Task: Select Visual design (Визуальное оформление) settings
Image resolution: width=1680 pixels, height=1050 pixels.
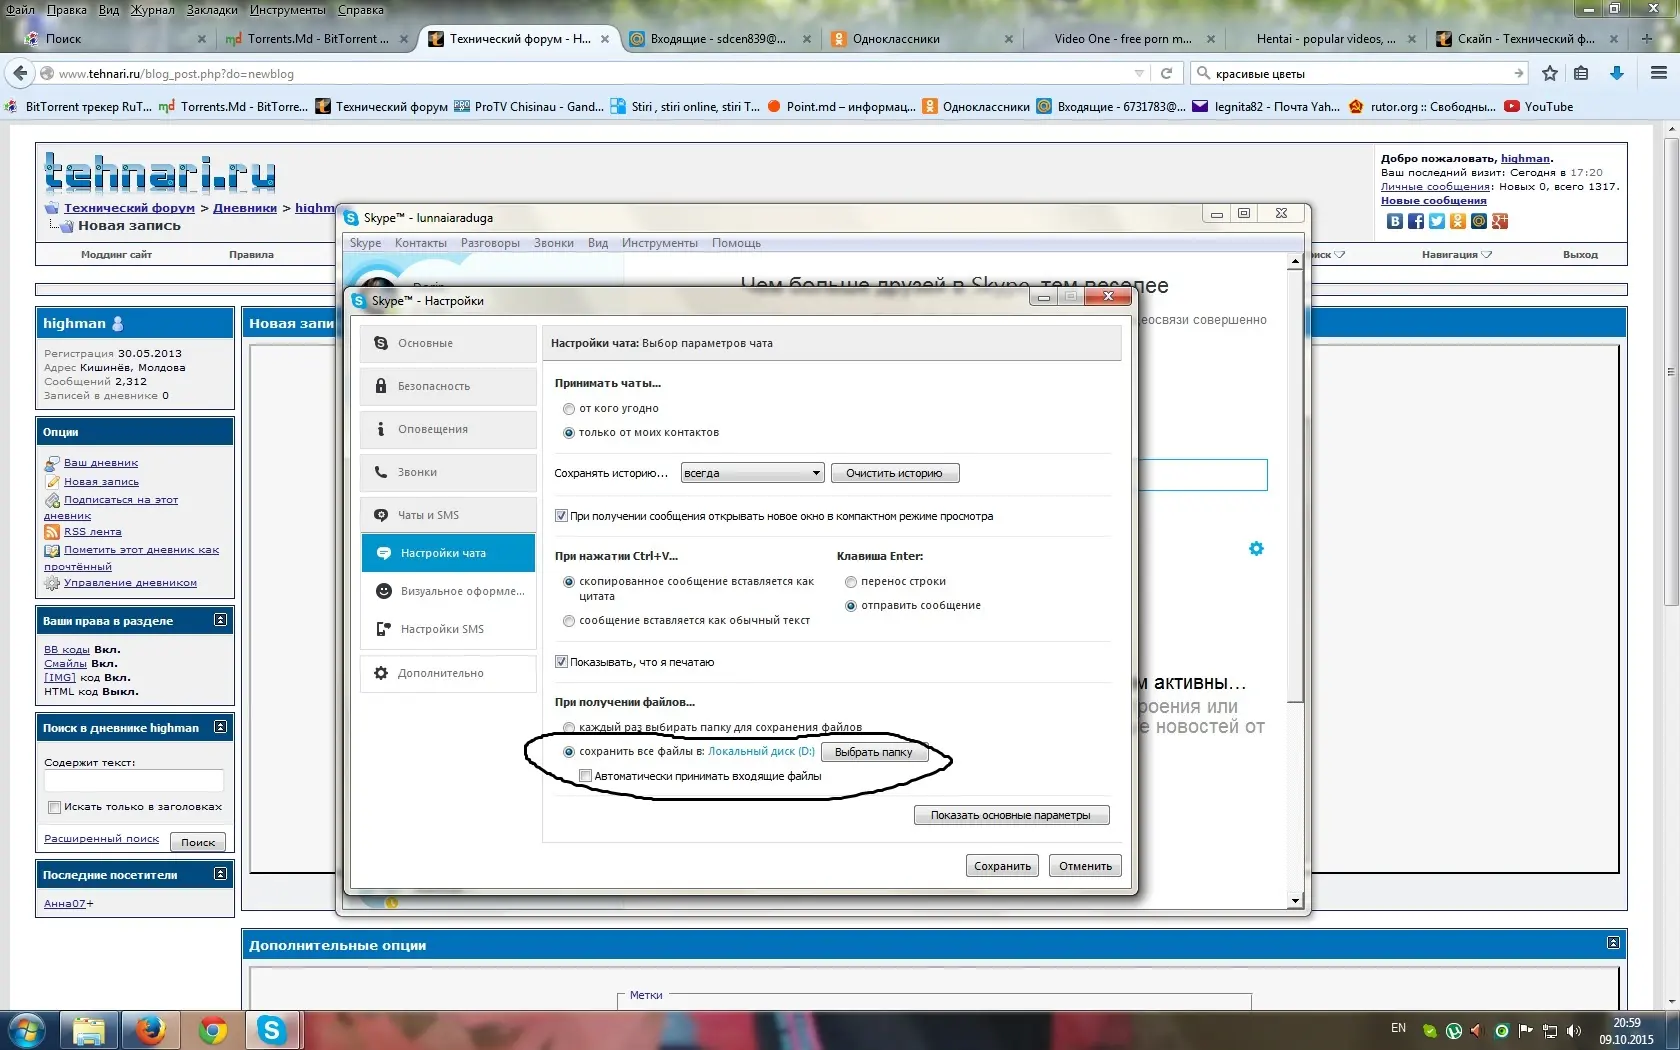Action: click(x=448, y=591)
